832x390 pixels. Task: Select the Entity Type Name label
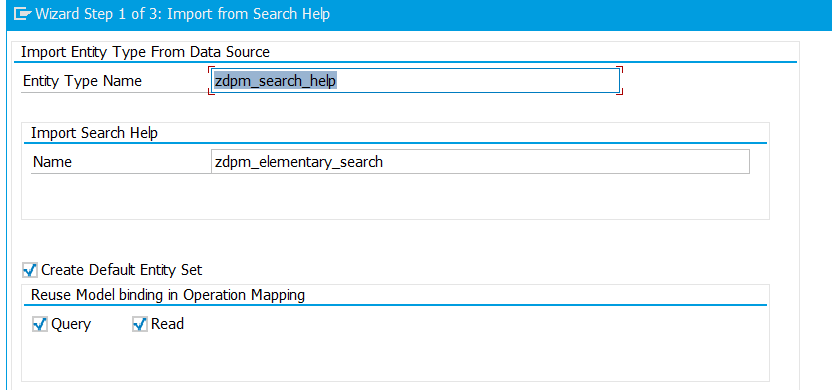tap(82, 81)
